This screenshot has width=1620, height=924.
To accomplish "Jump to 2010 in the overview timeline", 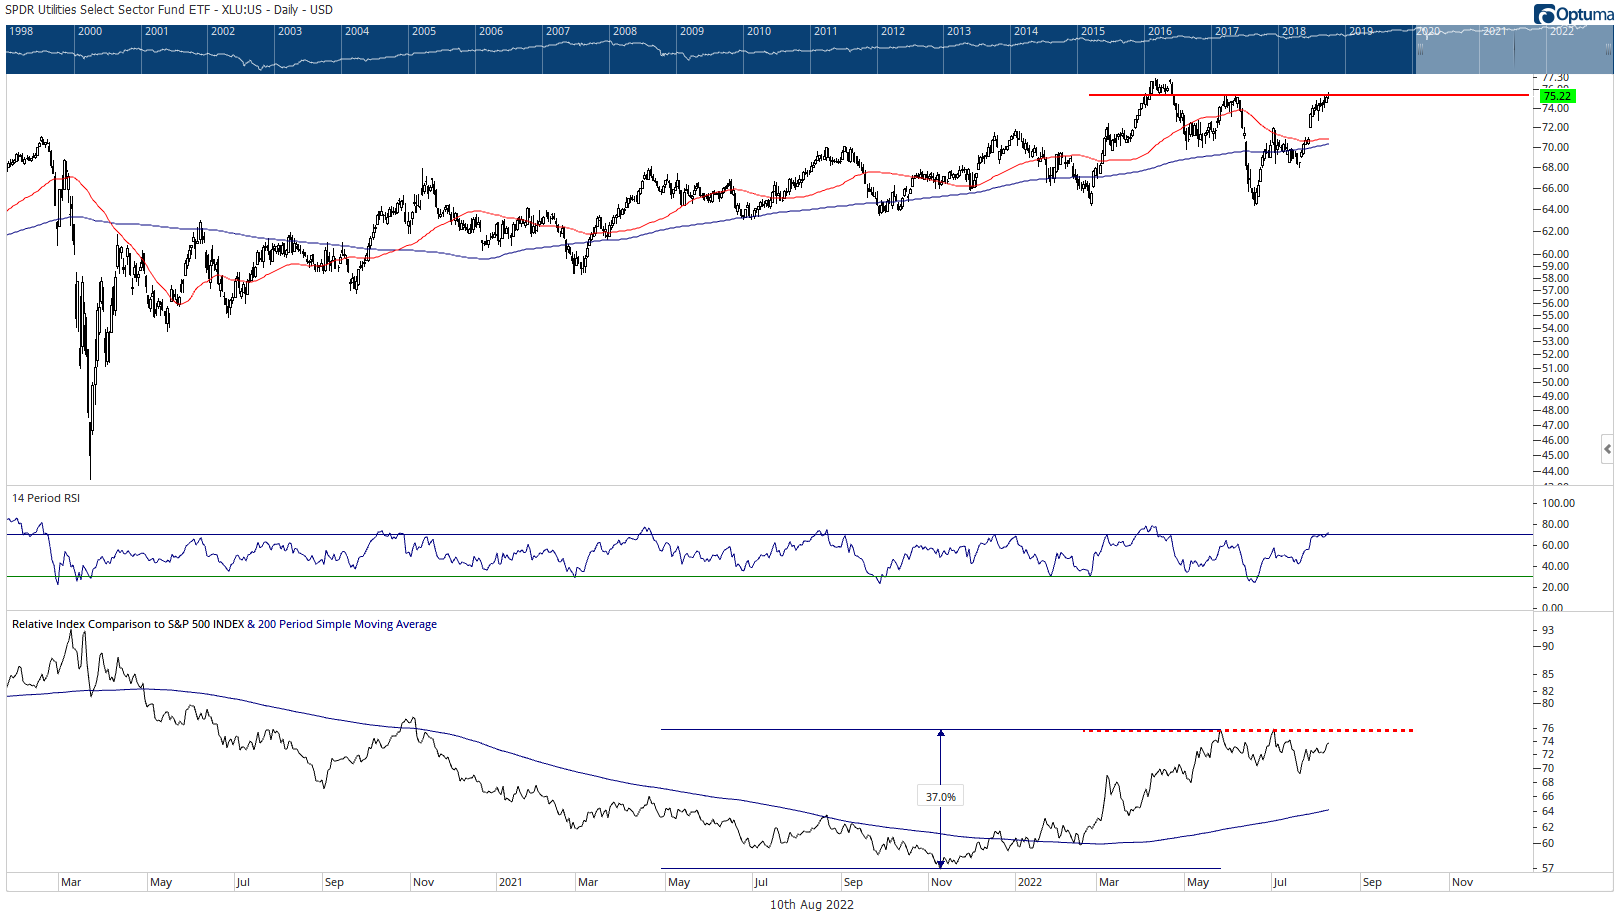I will click(760, 32).
